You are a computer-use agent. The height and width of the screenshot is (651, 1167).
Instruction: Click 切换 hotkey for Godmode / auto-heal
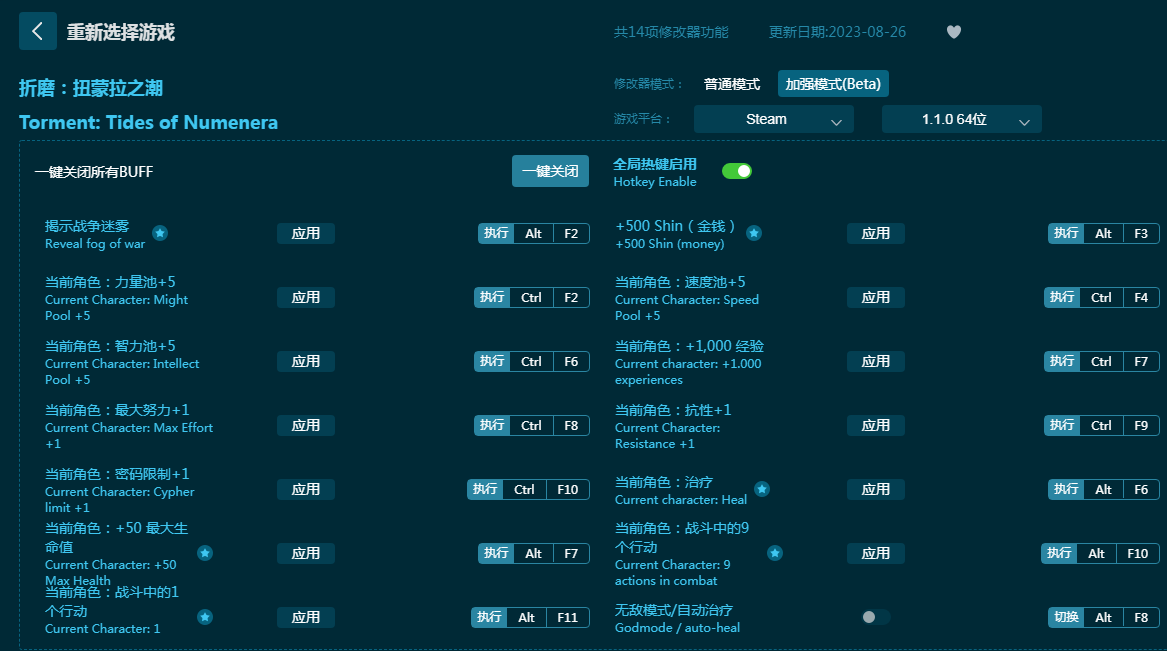[x=1067, y=618]
